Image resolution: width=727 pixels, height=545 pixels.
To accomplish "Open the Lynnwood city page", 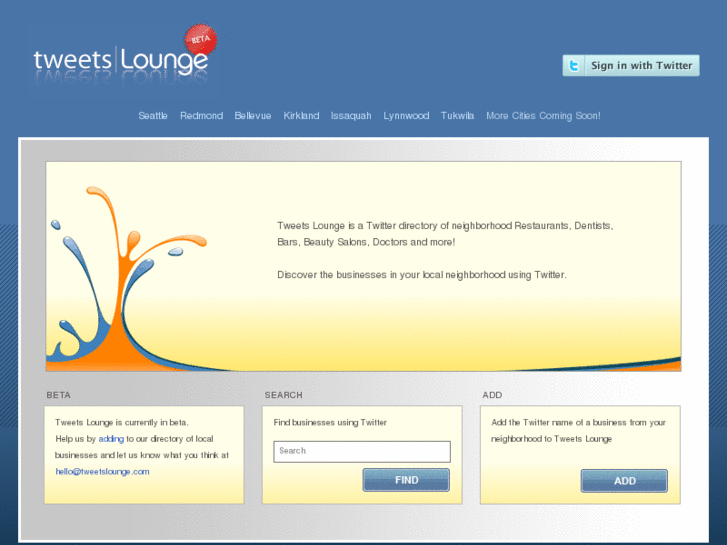I will pyautogui.click(x=406, y=115).
